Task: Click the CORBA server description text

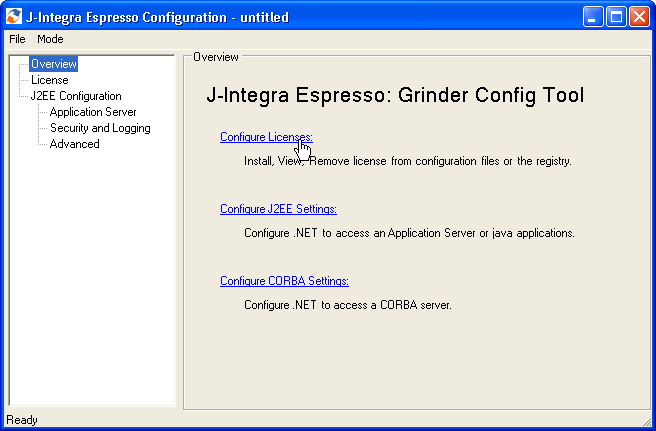Action: click(x=348, y=304)
